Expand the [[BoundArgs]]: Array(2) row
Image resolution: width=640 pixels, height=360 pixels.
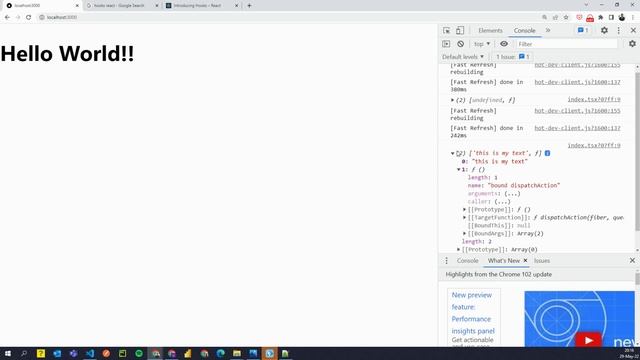[464, 233]
